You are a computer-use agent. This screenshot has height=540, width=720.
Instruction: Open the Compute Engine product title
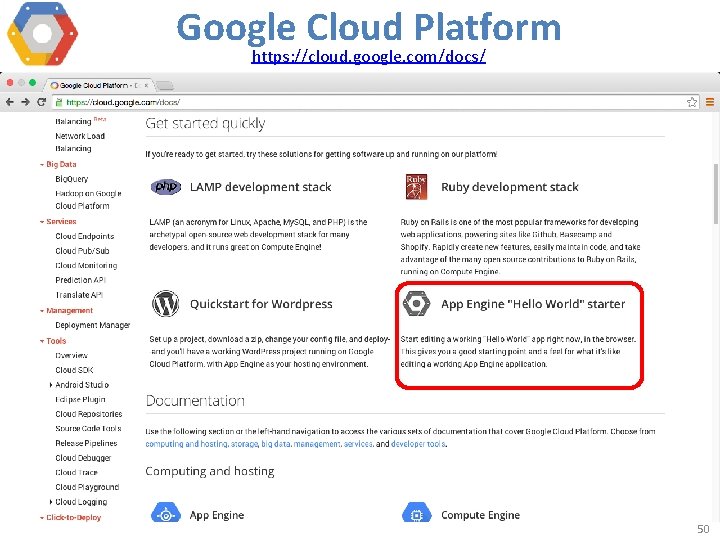480,515
